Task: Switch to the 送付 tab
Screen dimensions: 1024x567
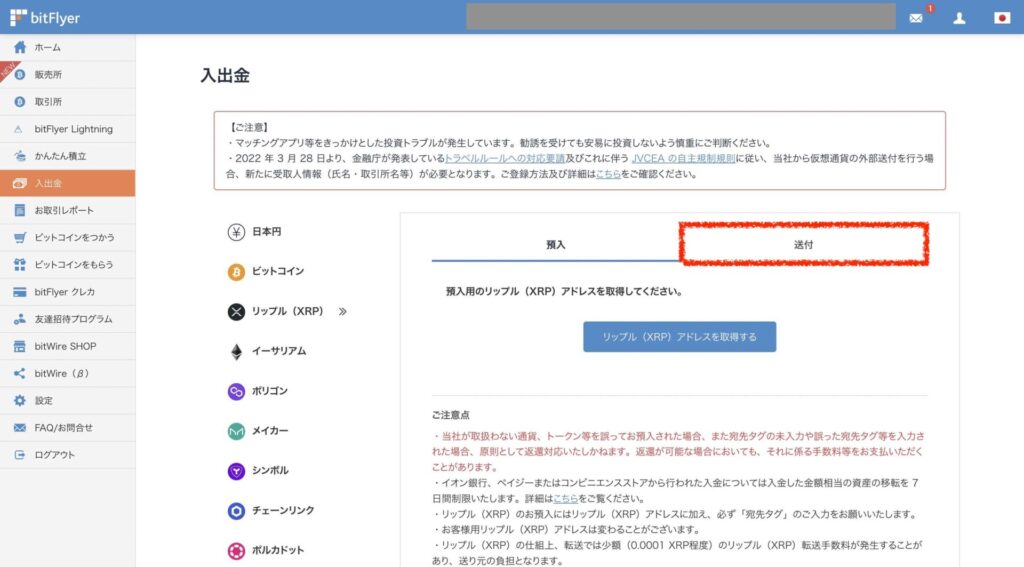Action: point(803,244)
